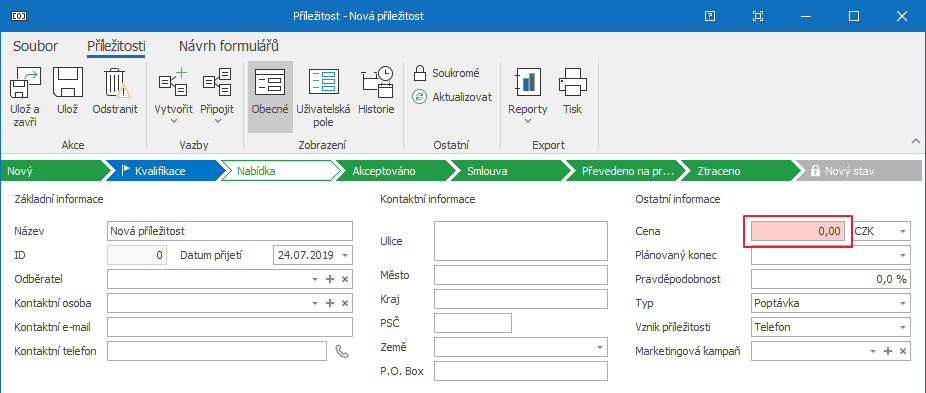Viewport: 926px width, 393px height.
Task: Open the CZK currency dropdown
Action: (902, 232)
